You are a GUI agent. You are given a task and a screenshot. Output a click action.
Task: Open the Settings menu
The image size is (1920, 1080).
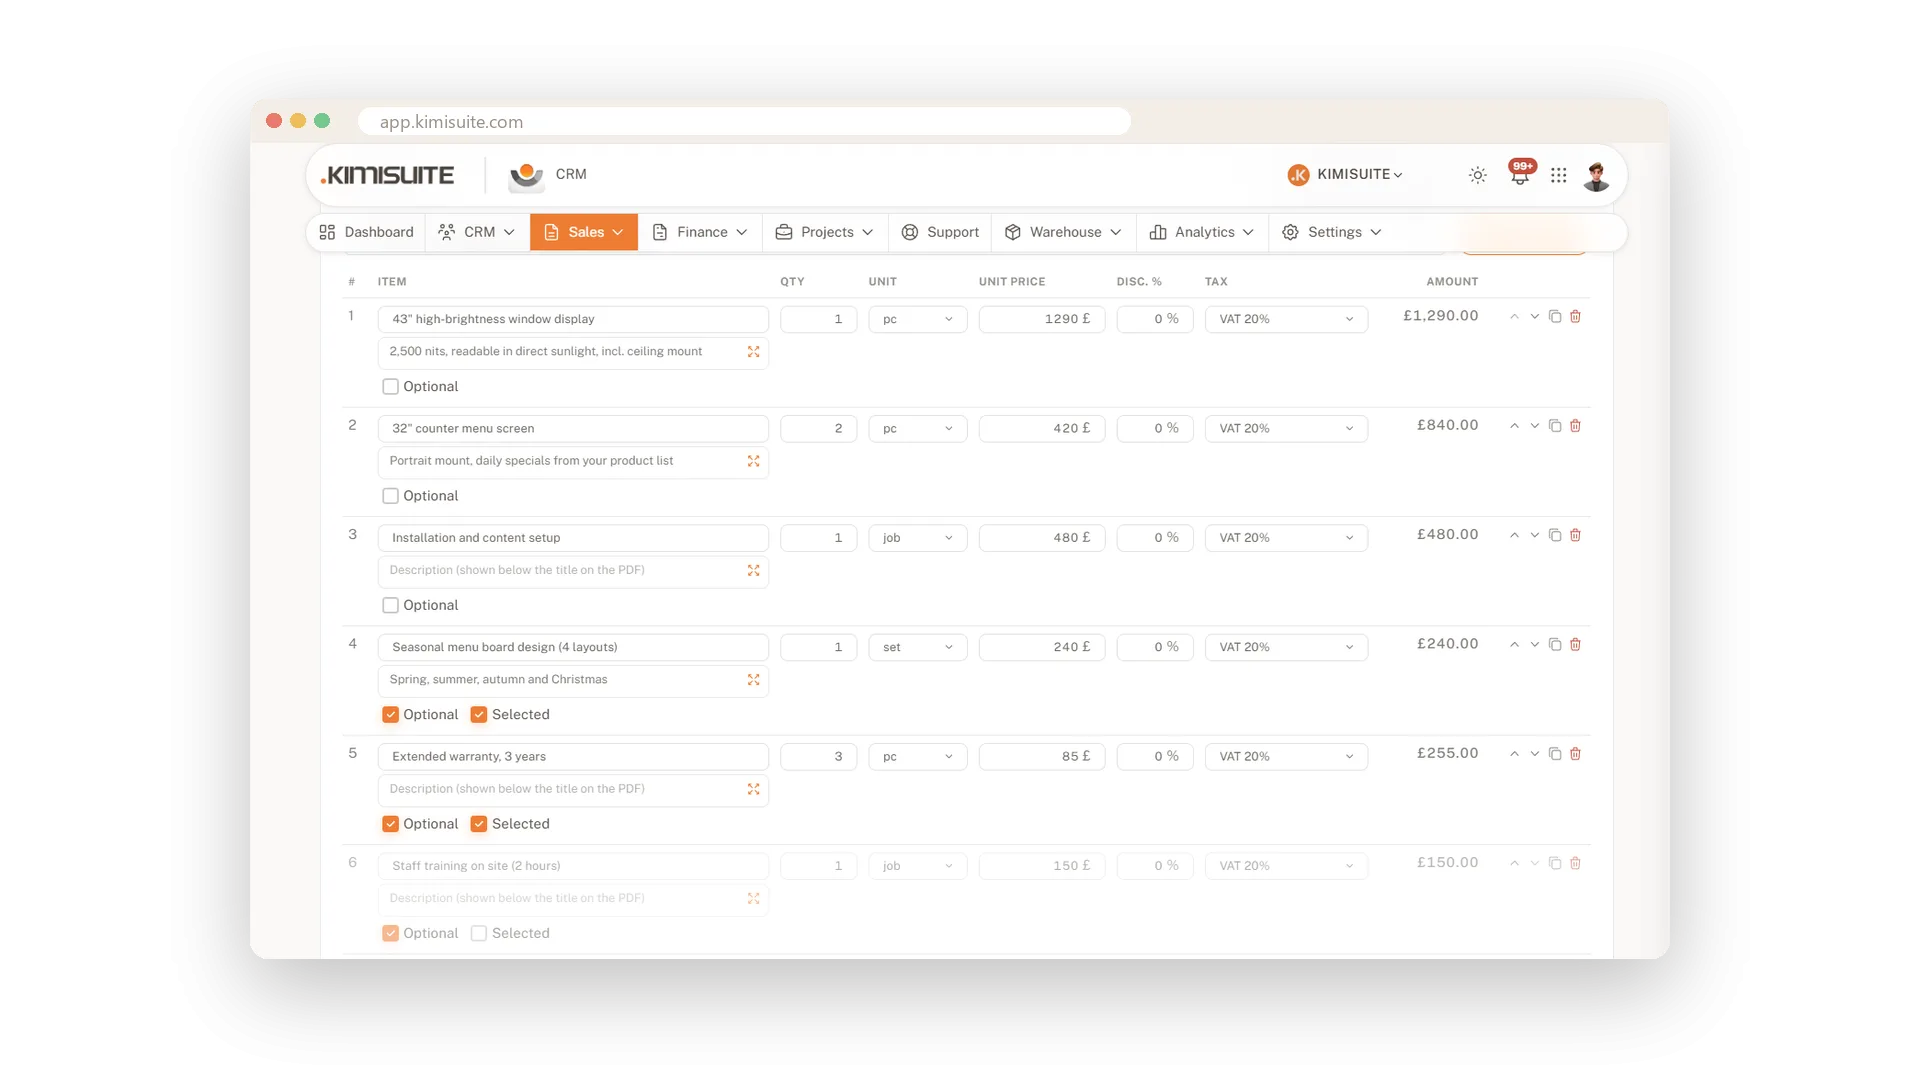tap(1332, 232)
